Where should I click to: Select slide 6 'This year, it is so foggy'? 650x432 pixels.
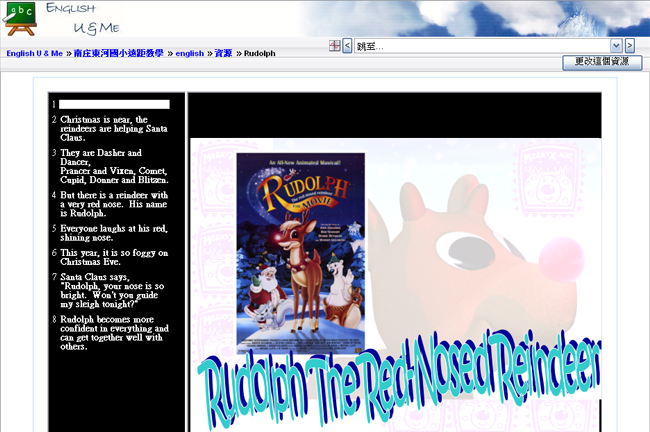[110, 258]
